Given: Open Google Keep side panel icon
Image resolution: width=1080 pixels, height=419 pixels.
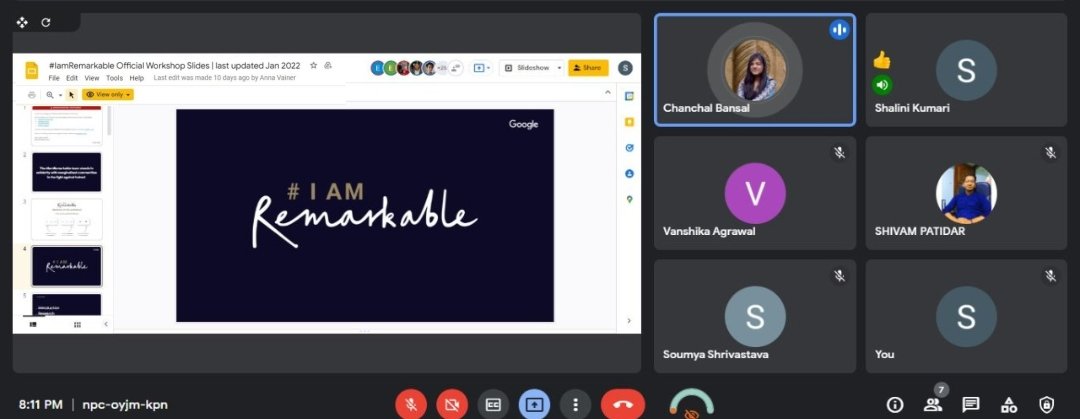Looking at the screenshot, I should coord(629,122).
